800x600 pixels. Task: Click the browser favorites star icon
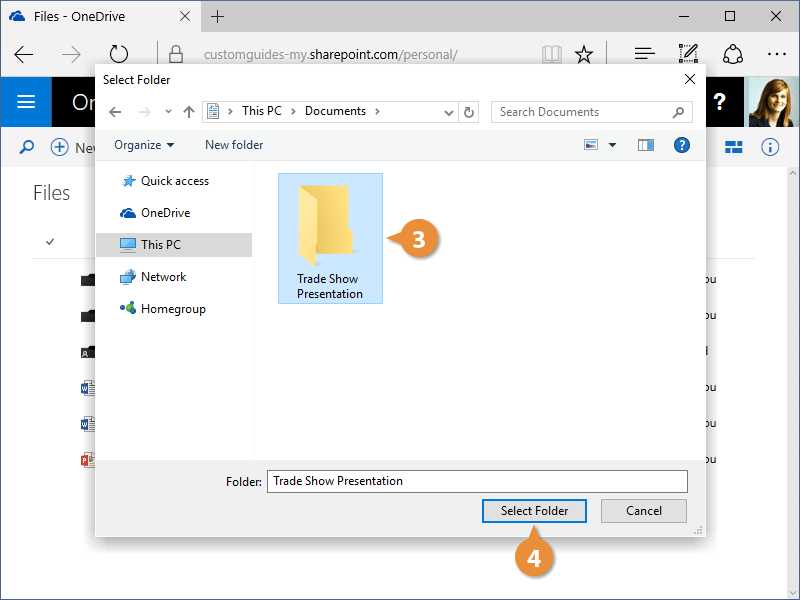pos(584,54)
